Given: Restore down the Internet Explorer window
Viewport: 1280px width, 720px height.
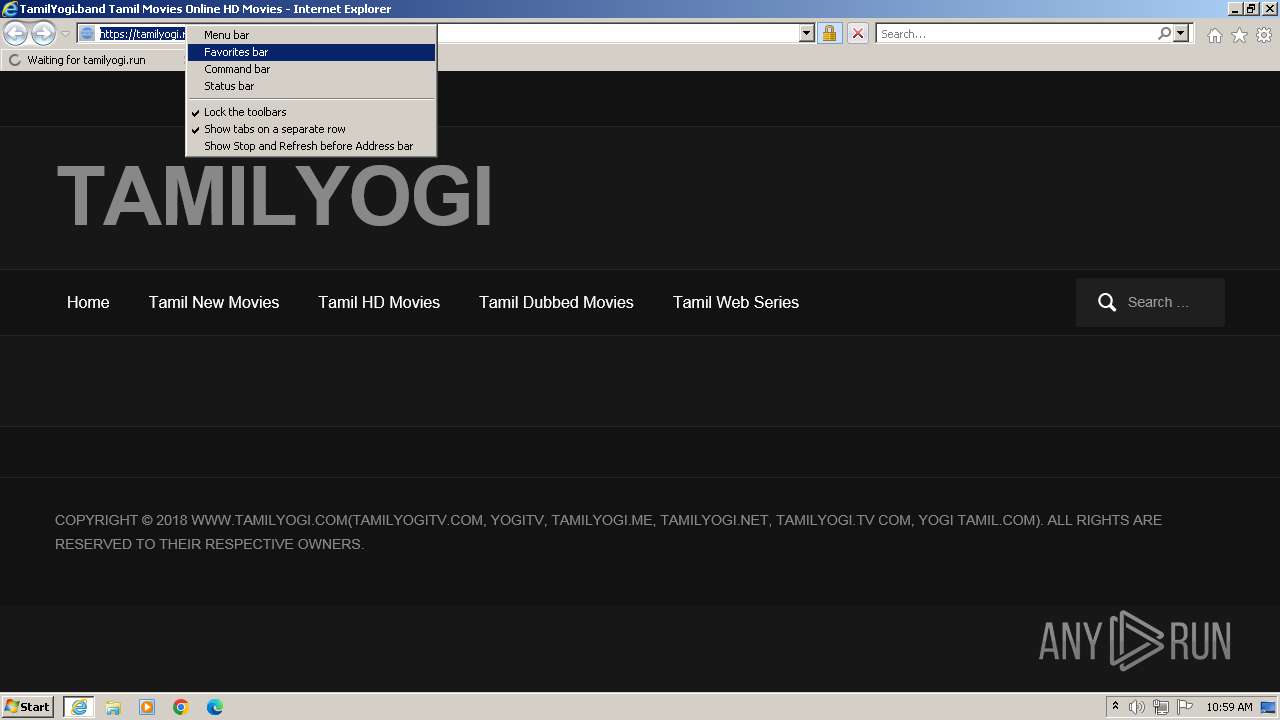Looking at the screenshot, I should tap(1251, 9).
